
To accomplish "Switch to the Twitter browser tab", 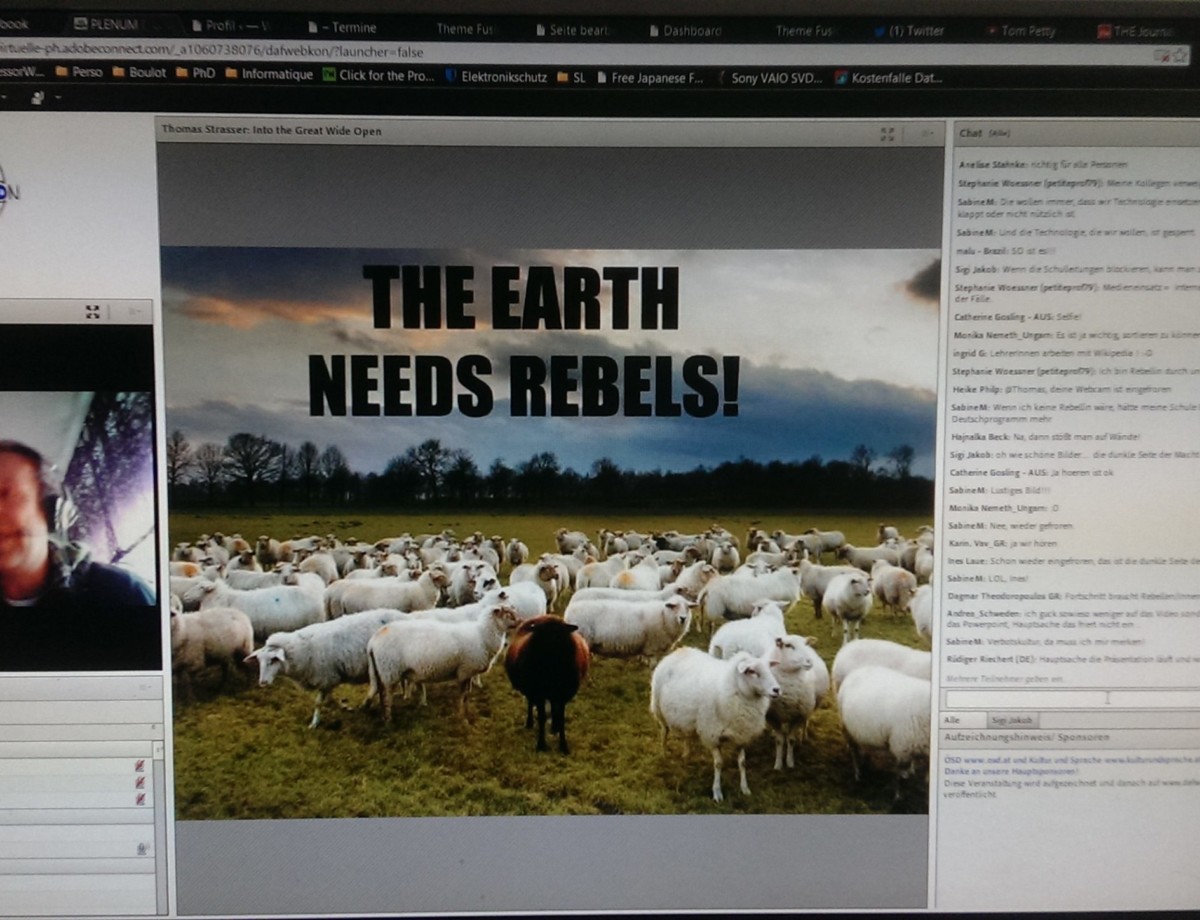I will (x=915, y=30).
